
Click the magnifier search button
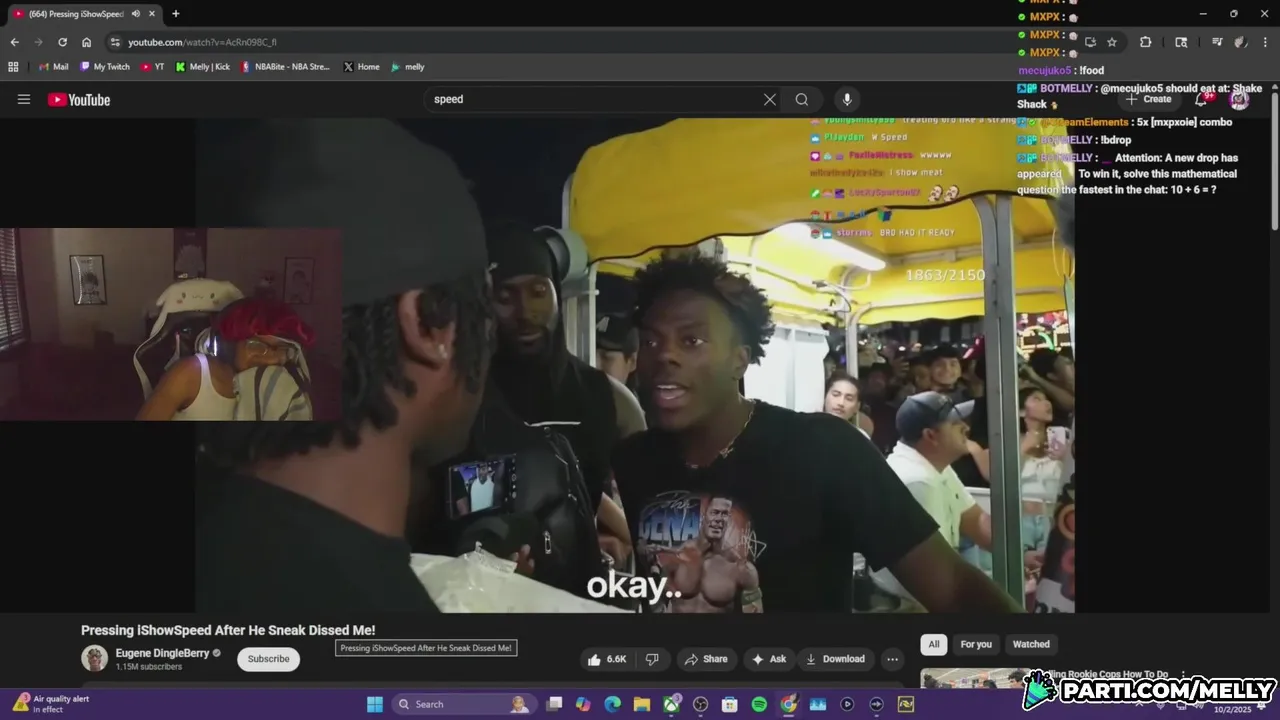pos(802,99)
